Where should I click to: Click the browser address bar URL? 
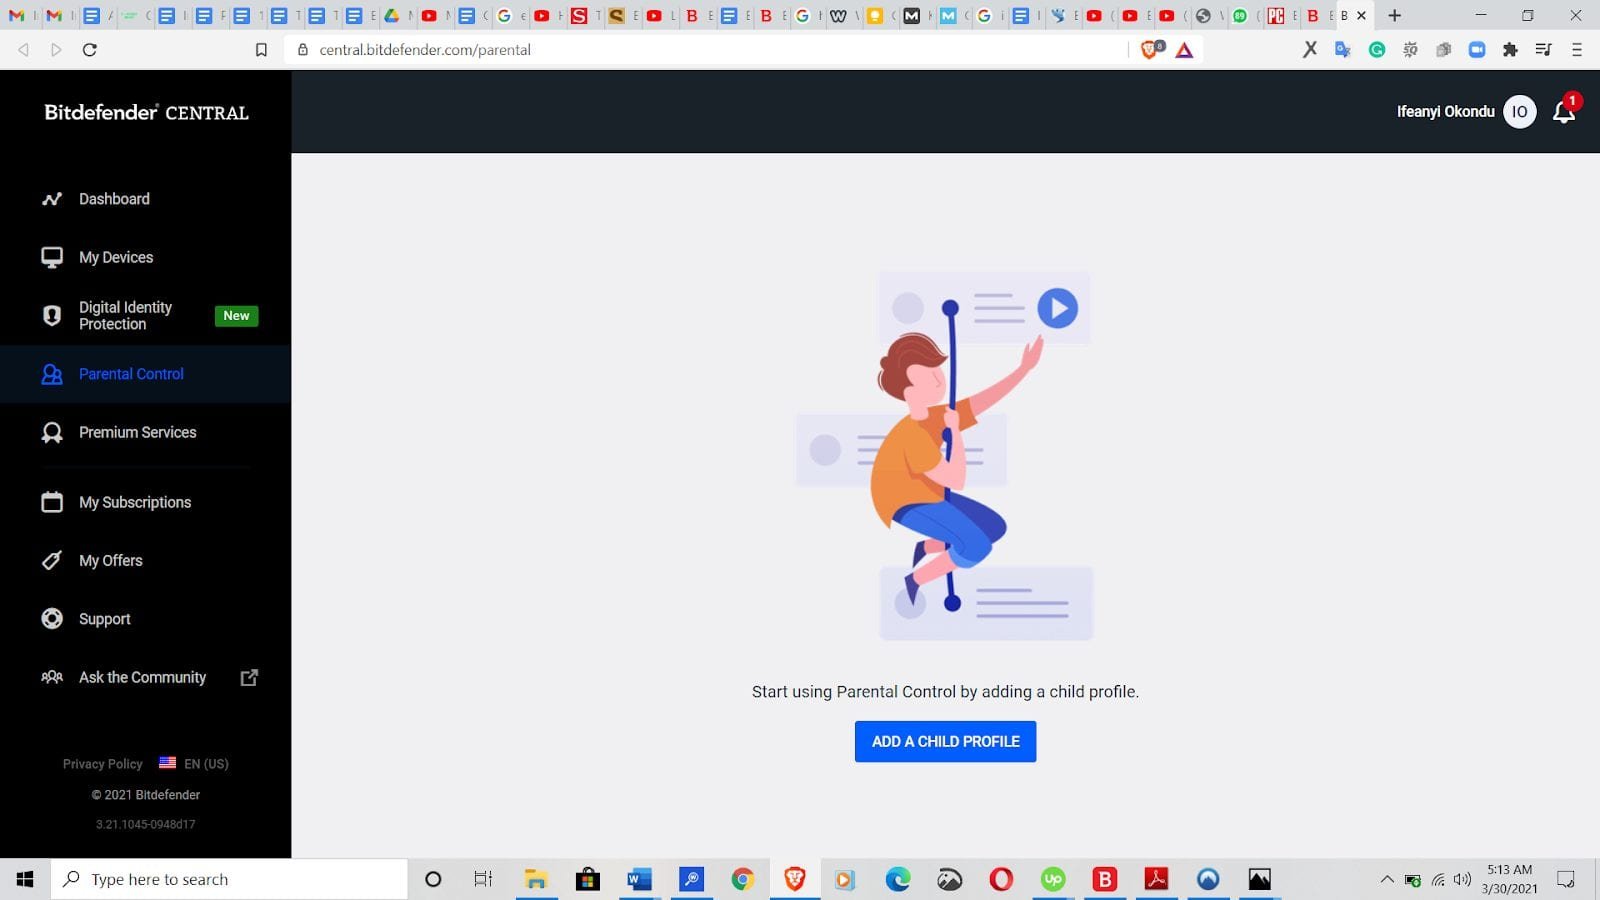(425, 50)
